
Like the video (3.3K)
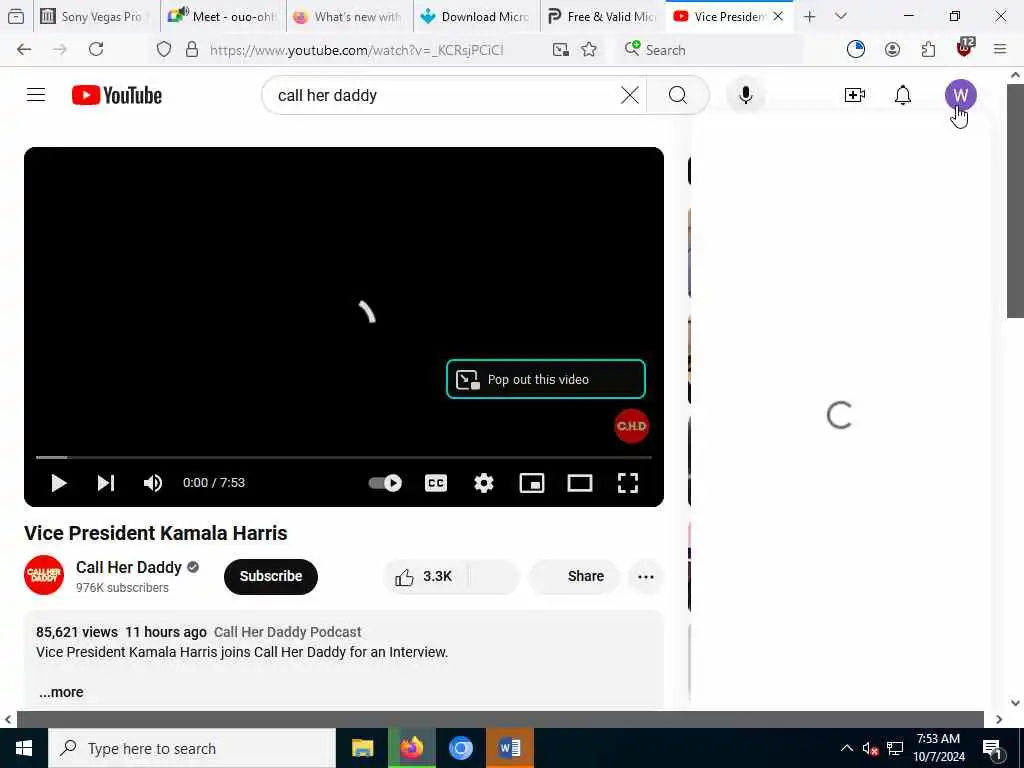pos(423,576)
